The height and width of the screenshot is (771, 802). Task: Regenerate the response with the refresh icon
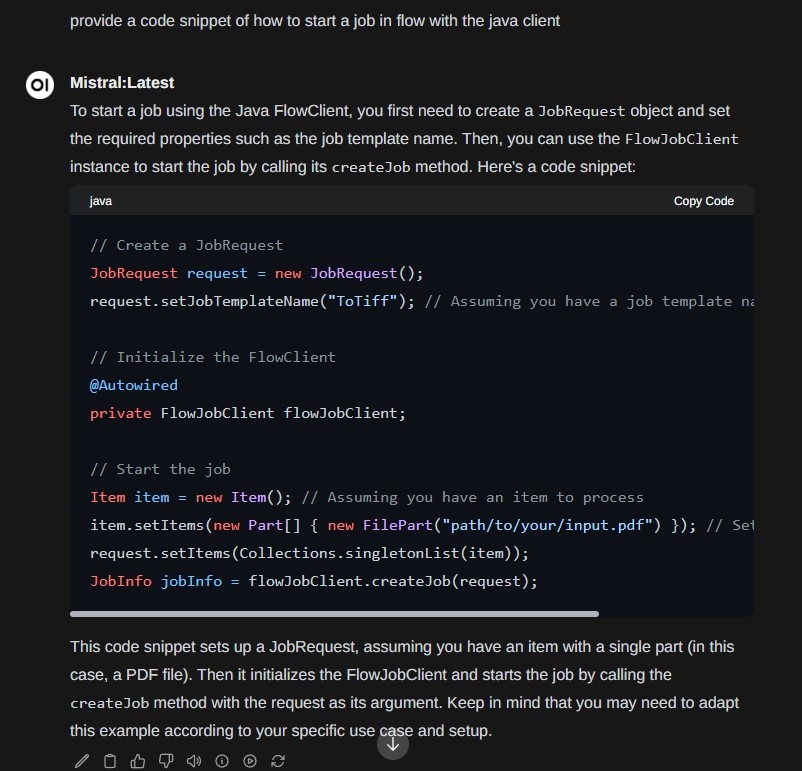(277, 760)
